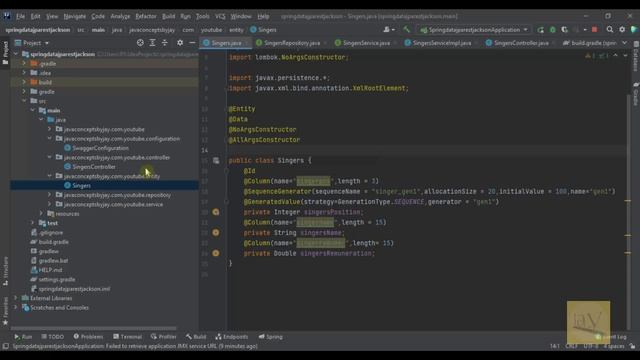Hide the Project tool window
Image resolution: width=640 pixels, height=360 pixels.
point(192,42)
